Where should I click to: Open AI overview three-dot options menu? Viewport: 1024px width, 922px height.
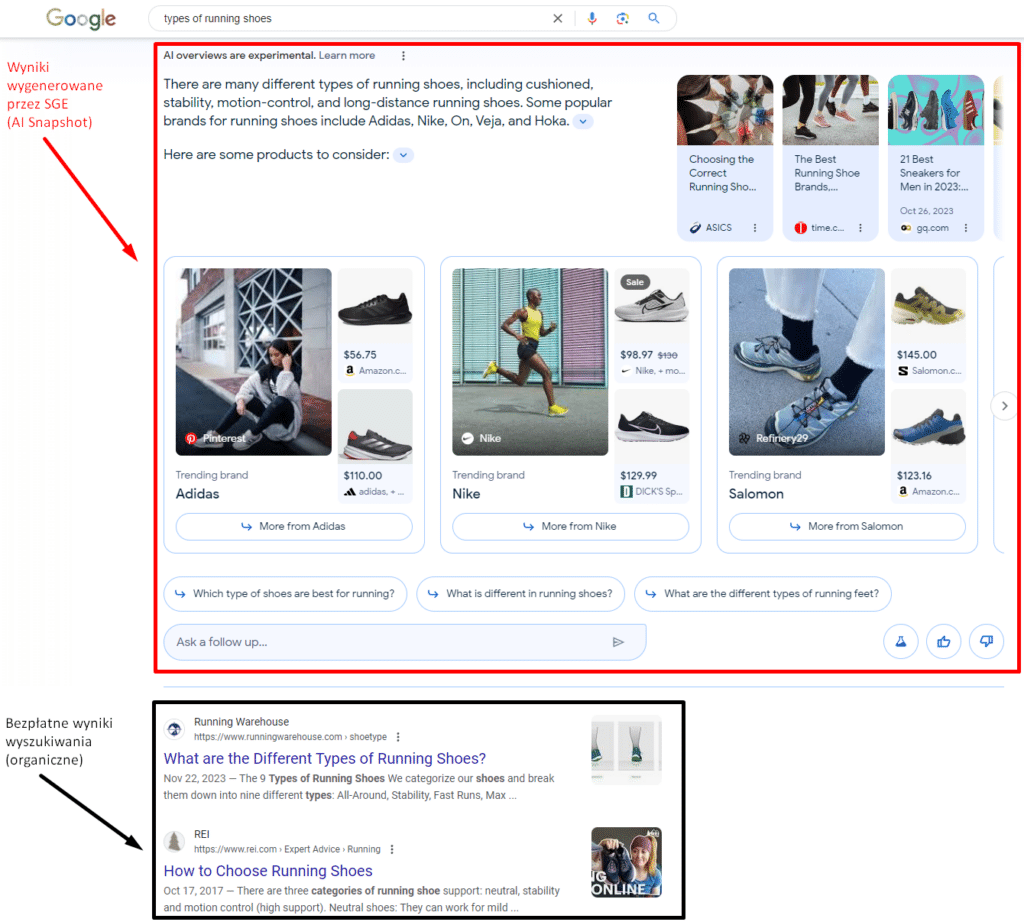(403, 56)
